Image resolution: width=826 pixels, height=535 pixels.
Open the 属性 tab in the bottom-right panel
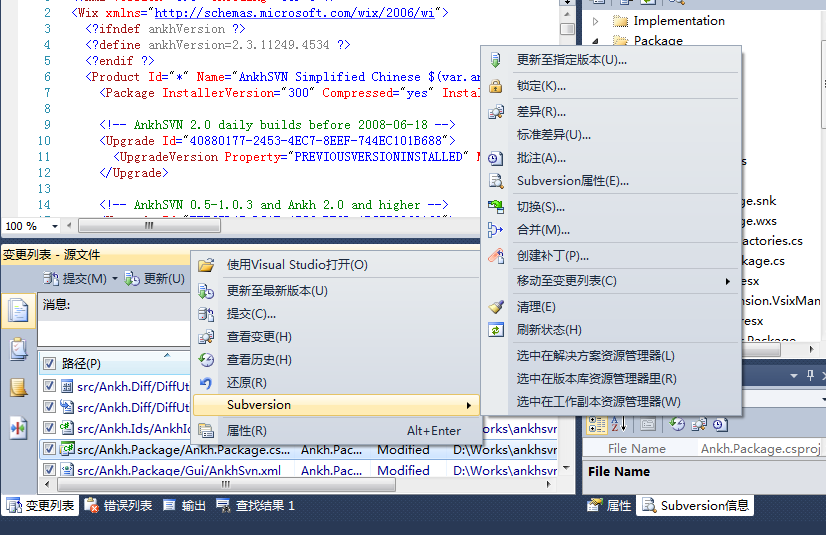click(x=609, y=506)
